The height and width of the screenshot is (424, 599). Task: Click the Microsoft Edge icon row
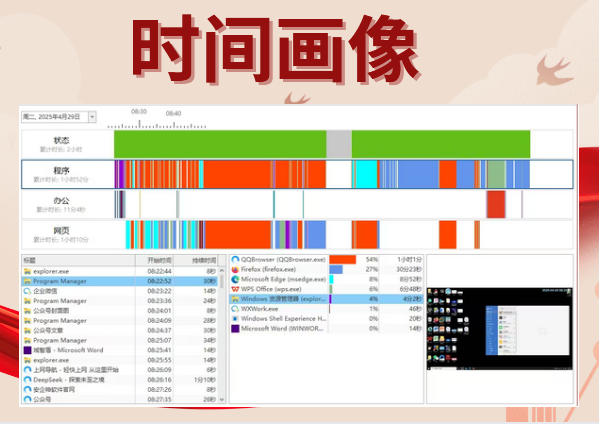point(235,279)
